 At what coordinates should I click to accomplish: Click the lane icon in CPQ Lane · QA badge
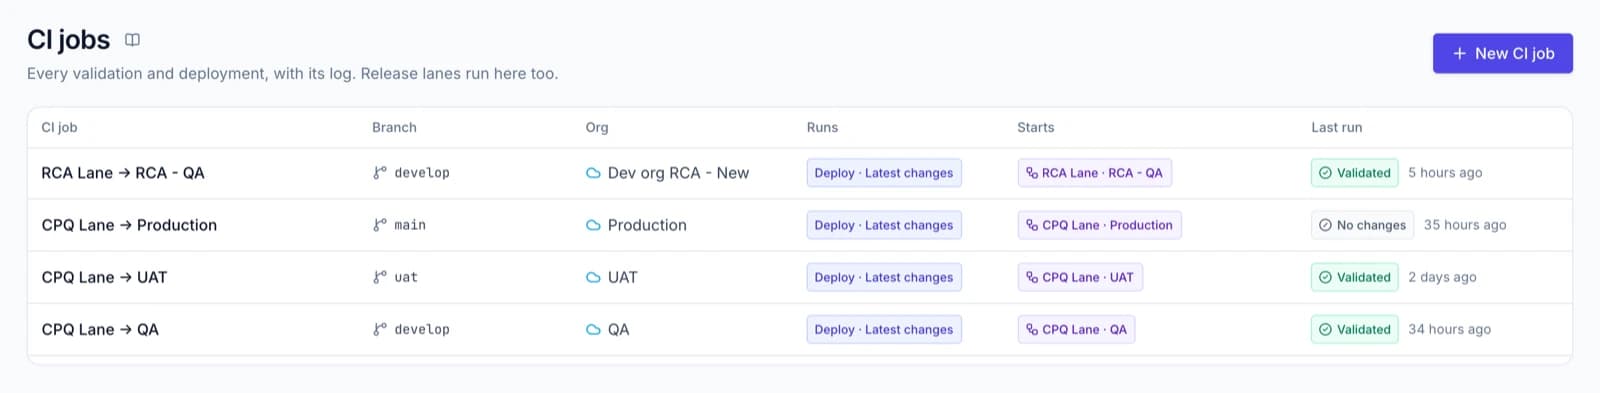point(1032,329)
